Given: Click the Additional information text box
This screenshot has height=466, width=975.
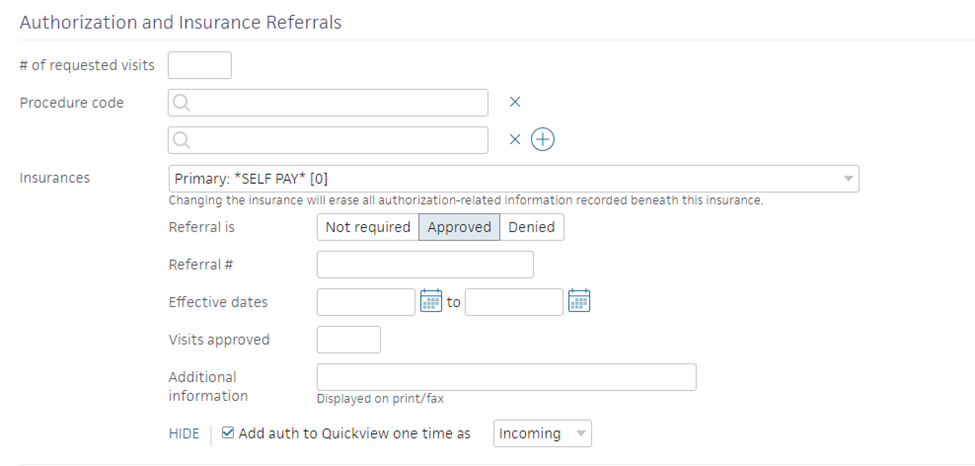Looking at the screenshot, I should tap(507, 377).
